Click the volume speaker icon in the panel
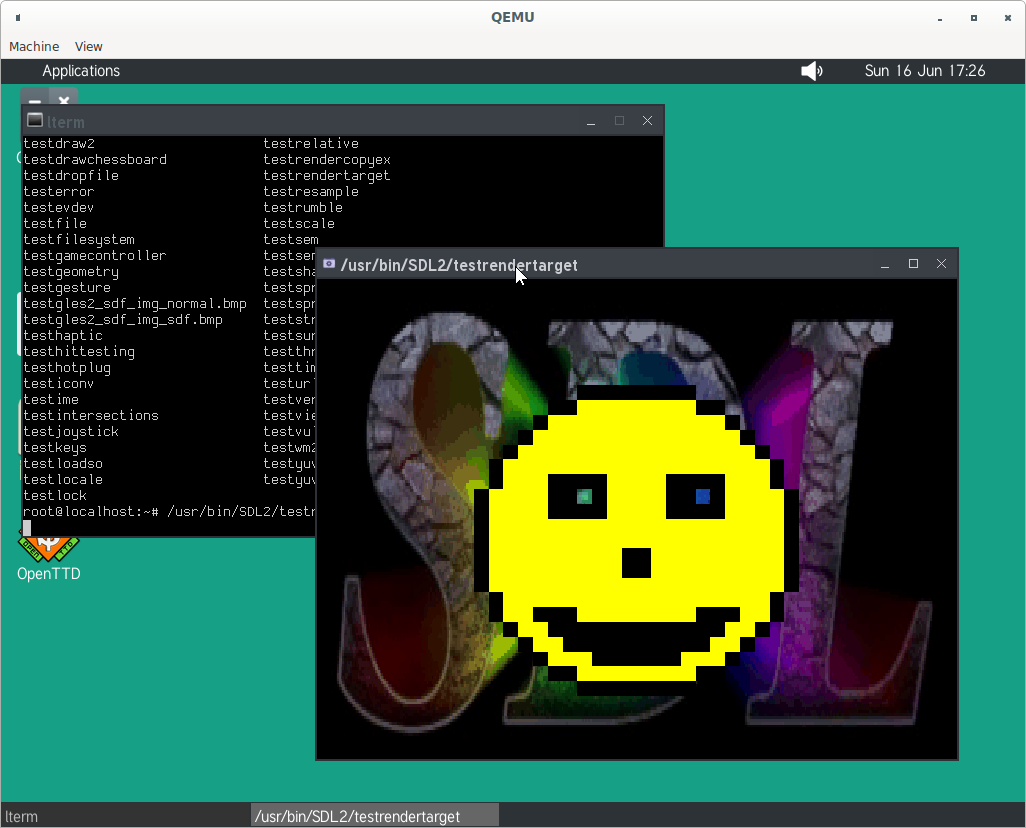Viewport: 1026px width, 828px height. pos(811,71)
